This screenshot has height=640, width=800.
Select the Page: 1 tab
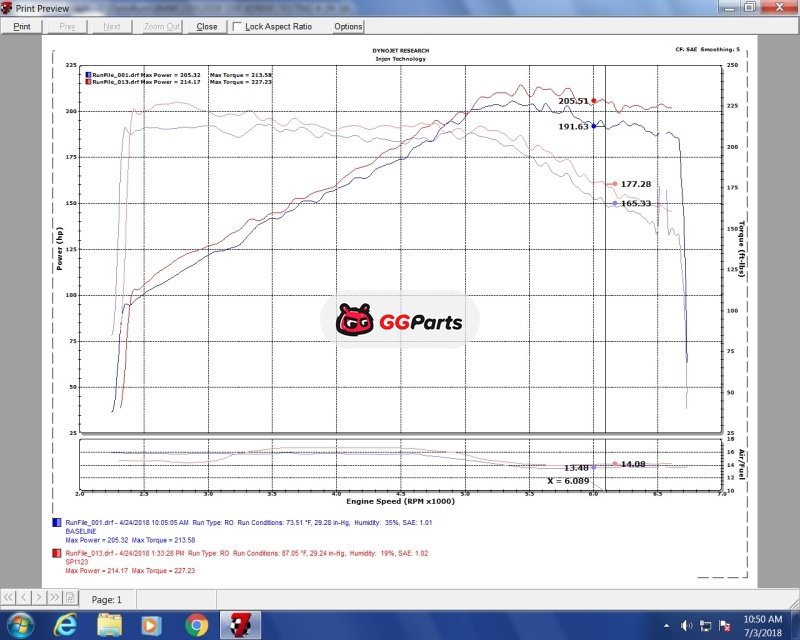106,600
